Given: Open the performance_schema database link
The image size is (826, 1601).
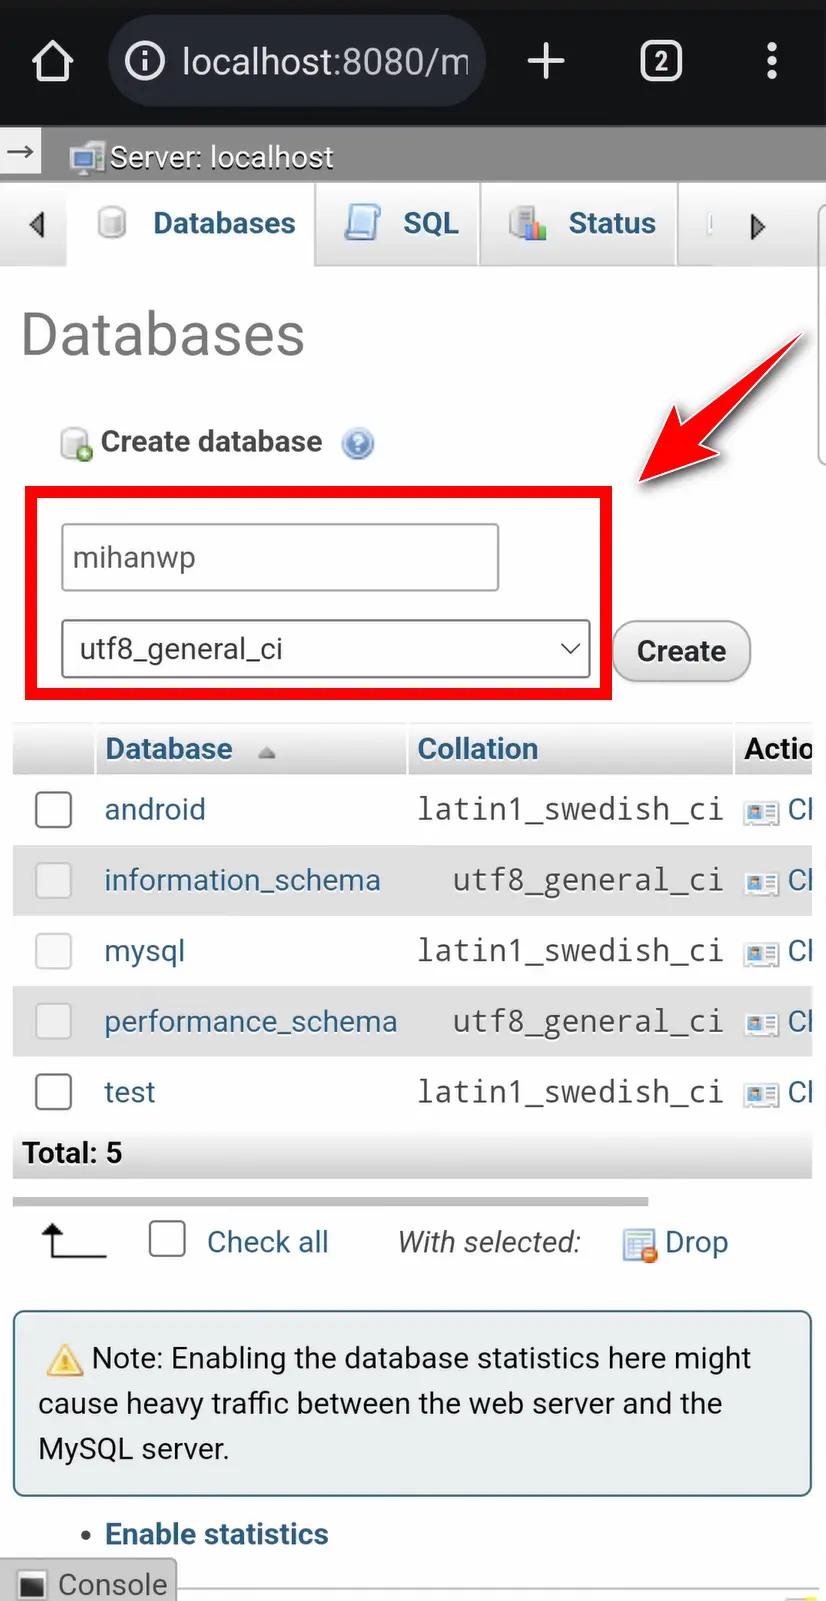Looking at the screenshot, I should [250, 1021].
